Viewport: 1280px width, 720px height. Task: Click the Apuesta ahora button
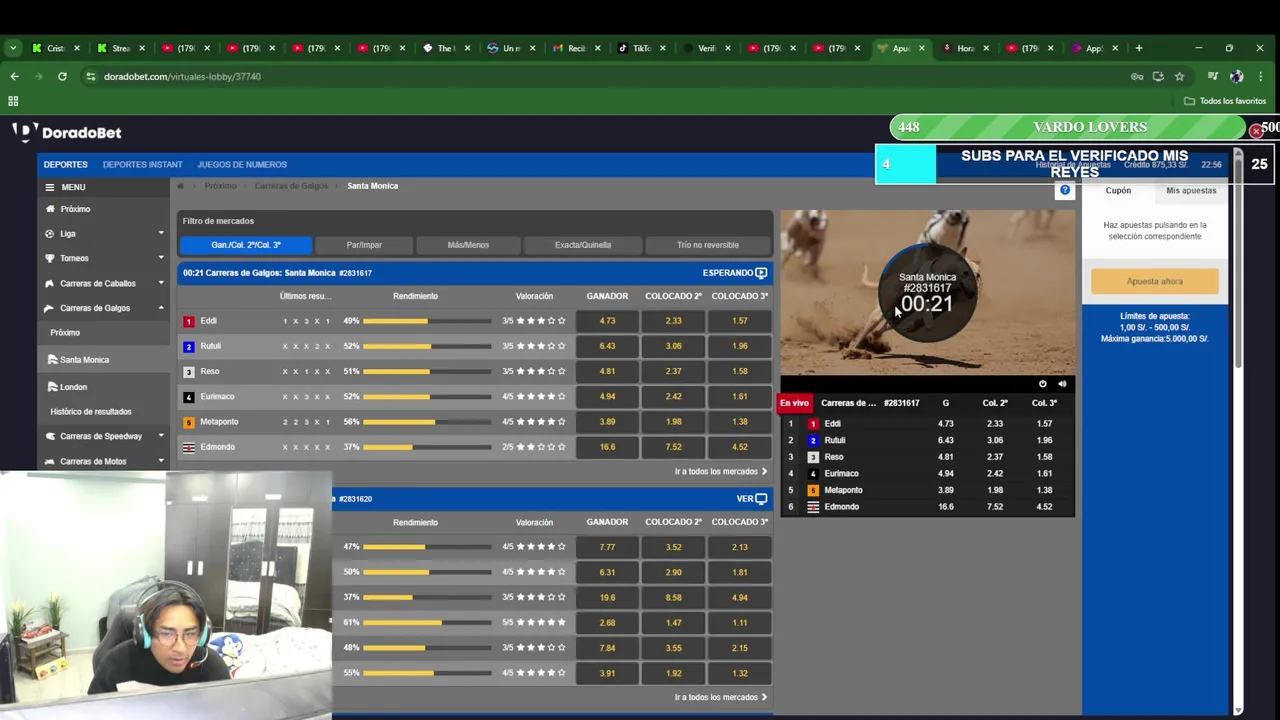click(1155, 281)
